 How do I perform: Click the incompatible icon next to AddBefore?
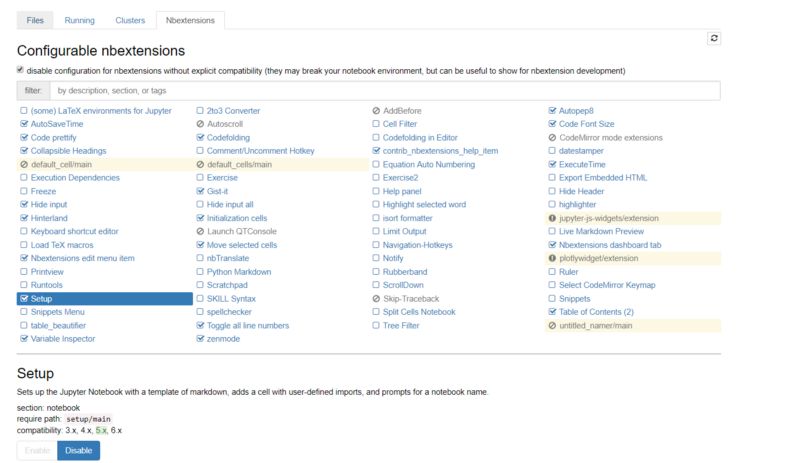tap(376, 111)
